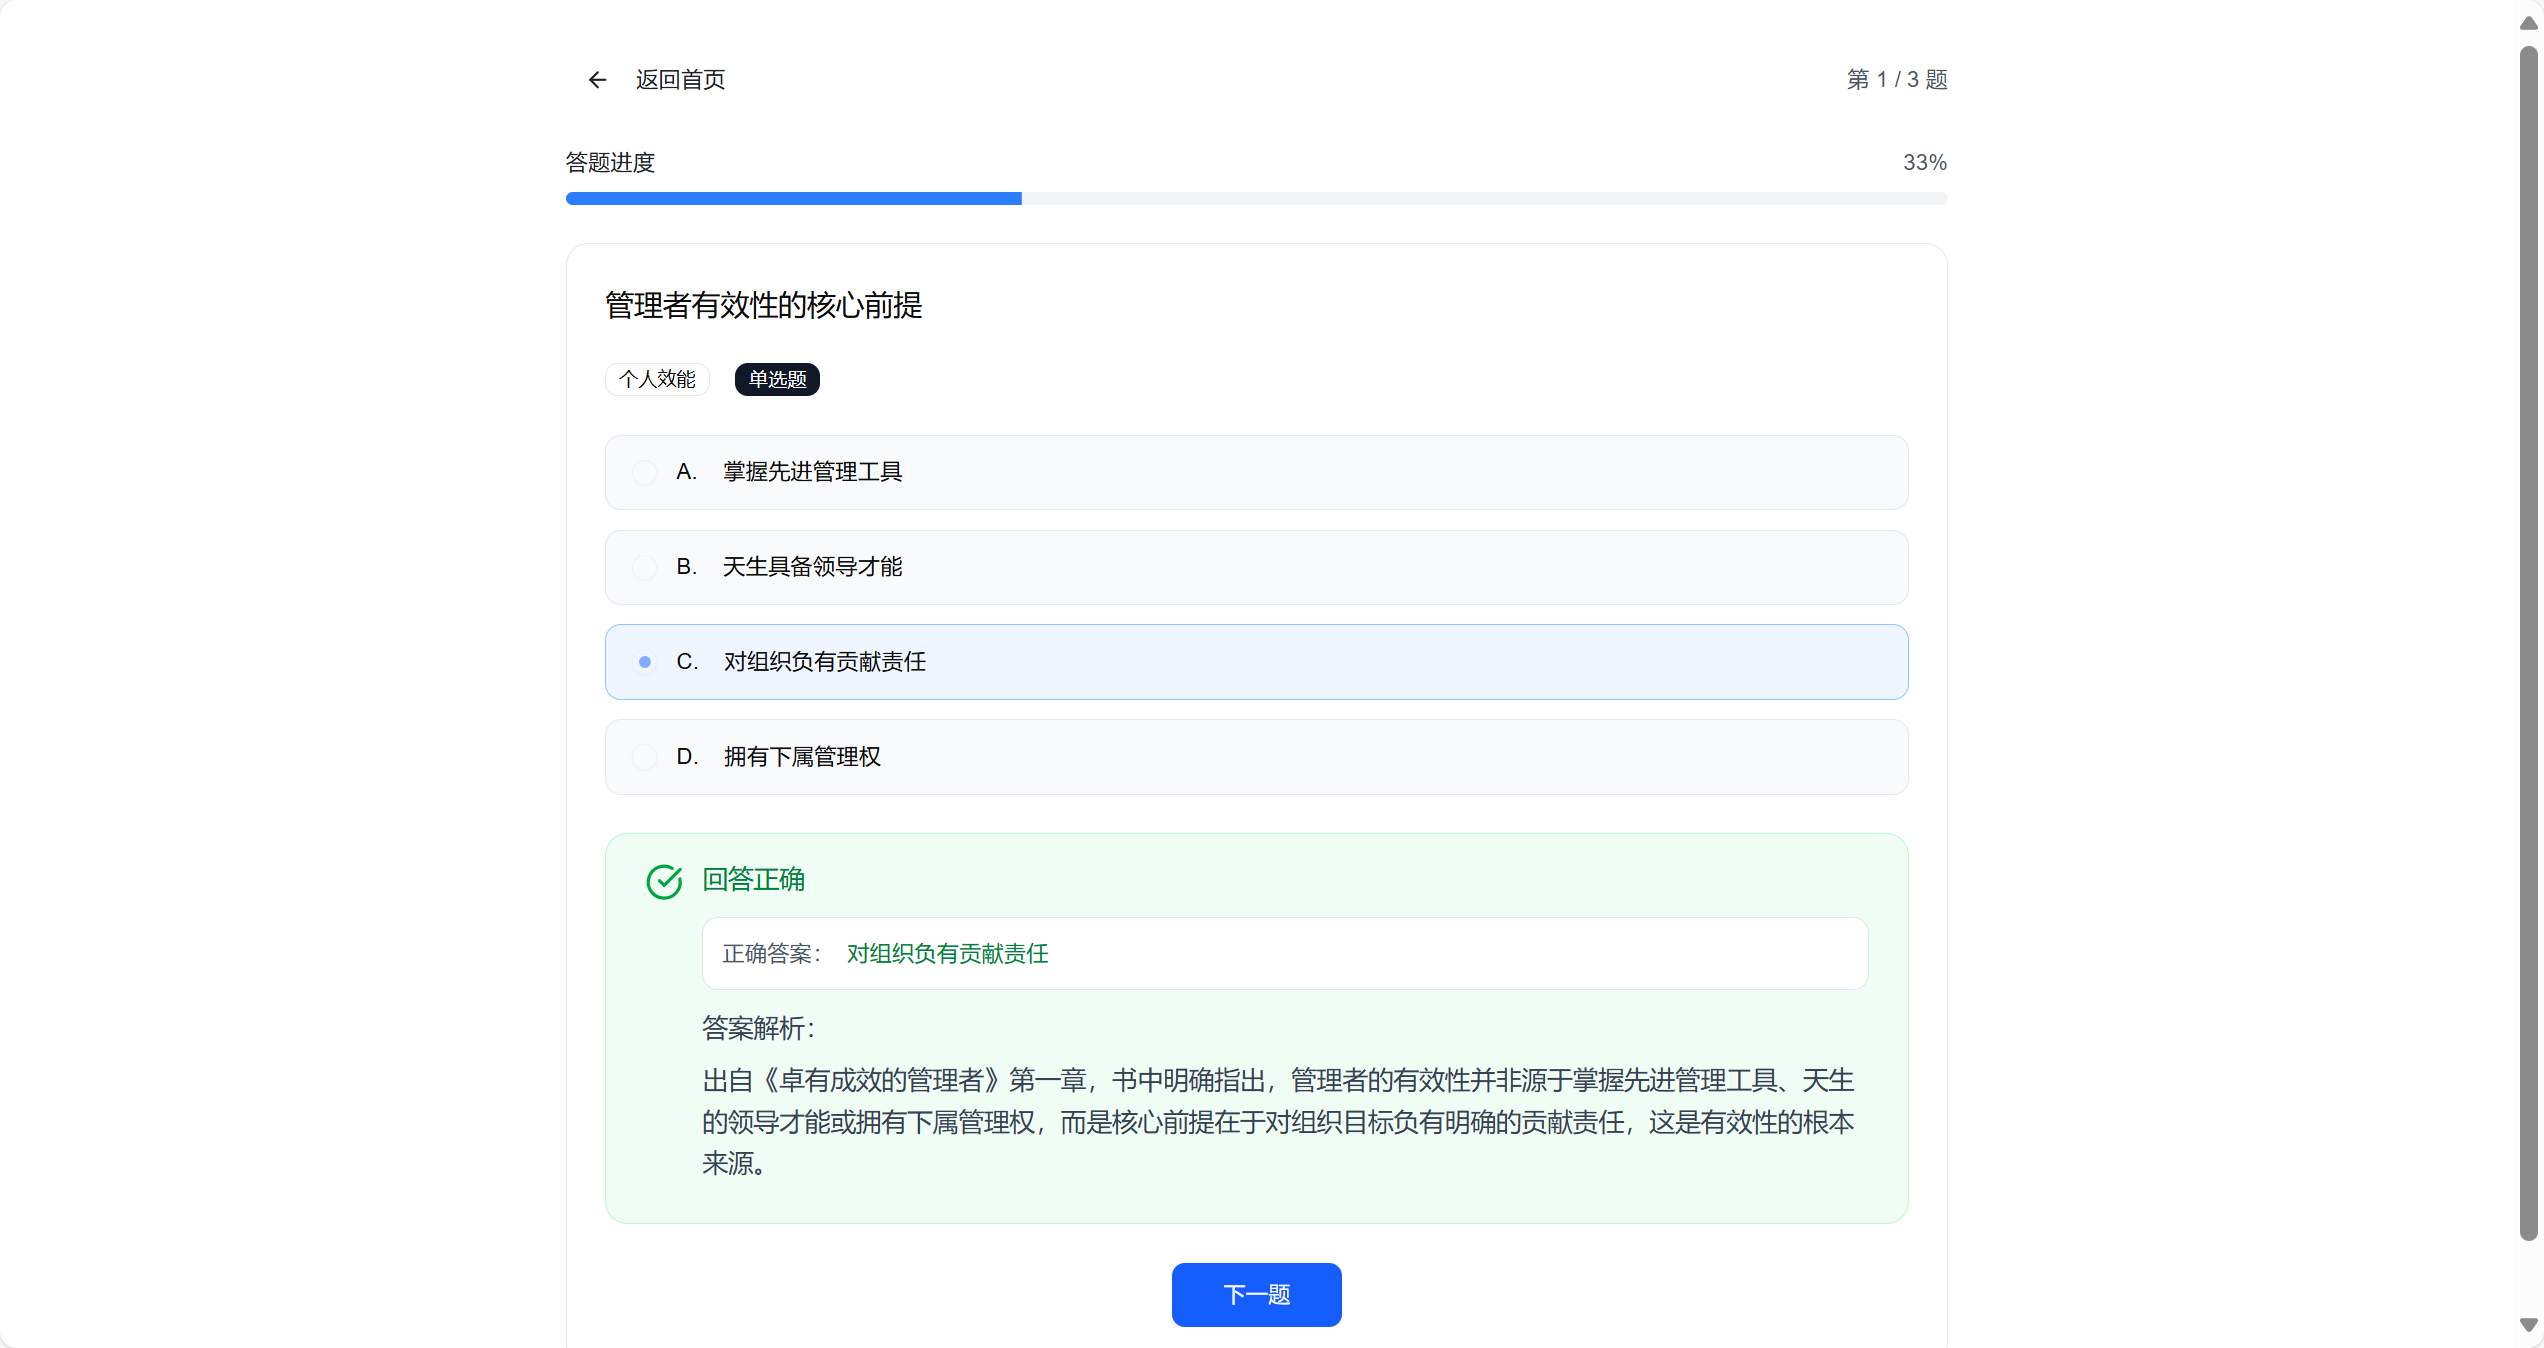Select radio button for option D
Image resolution: width=2544 pixels, height=1348 pixels.
coord(645,757)
